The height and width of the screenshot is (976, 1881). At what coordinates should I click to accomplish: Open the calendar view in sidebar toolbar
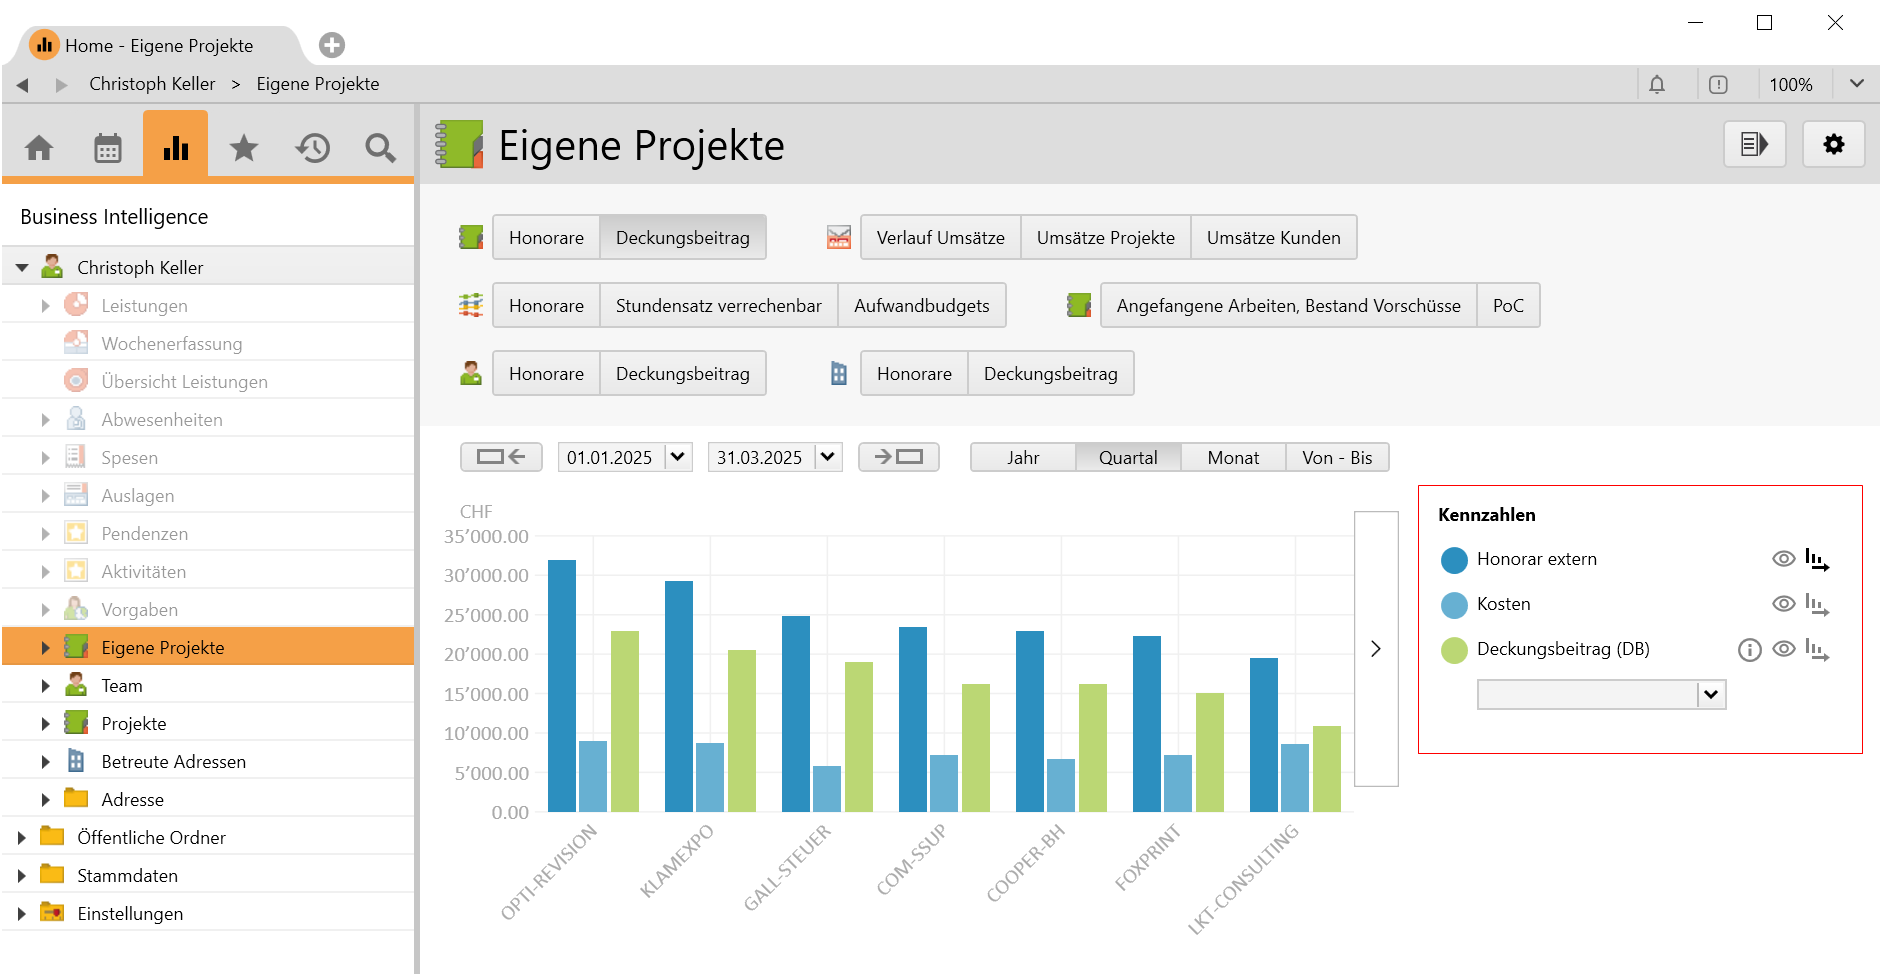(x=108, y=148)
